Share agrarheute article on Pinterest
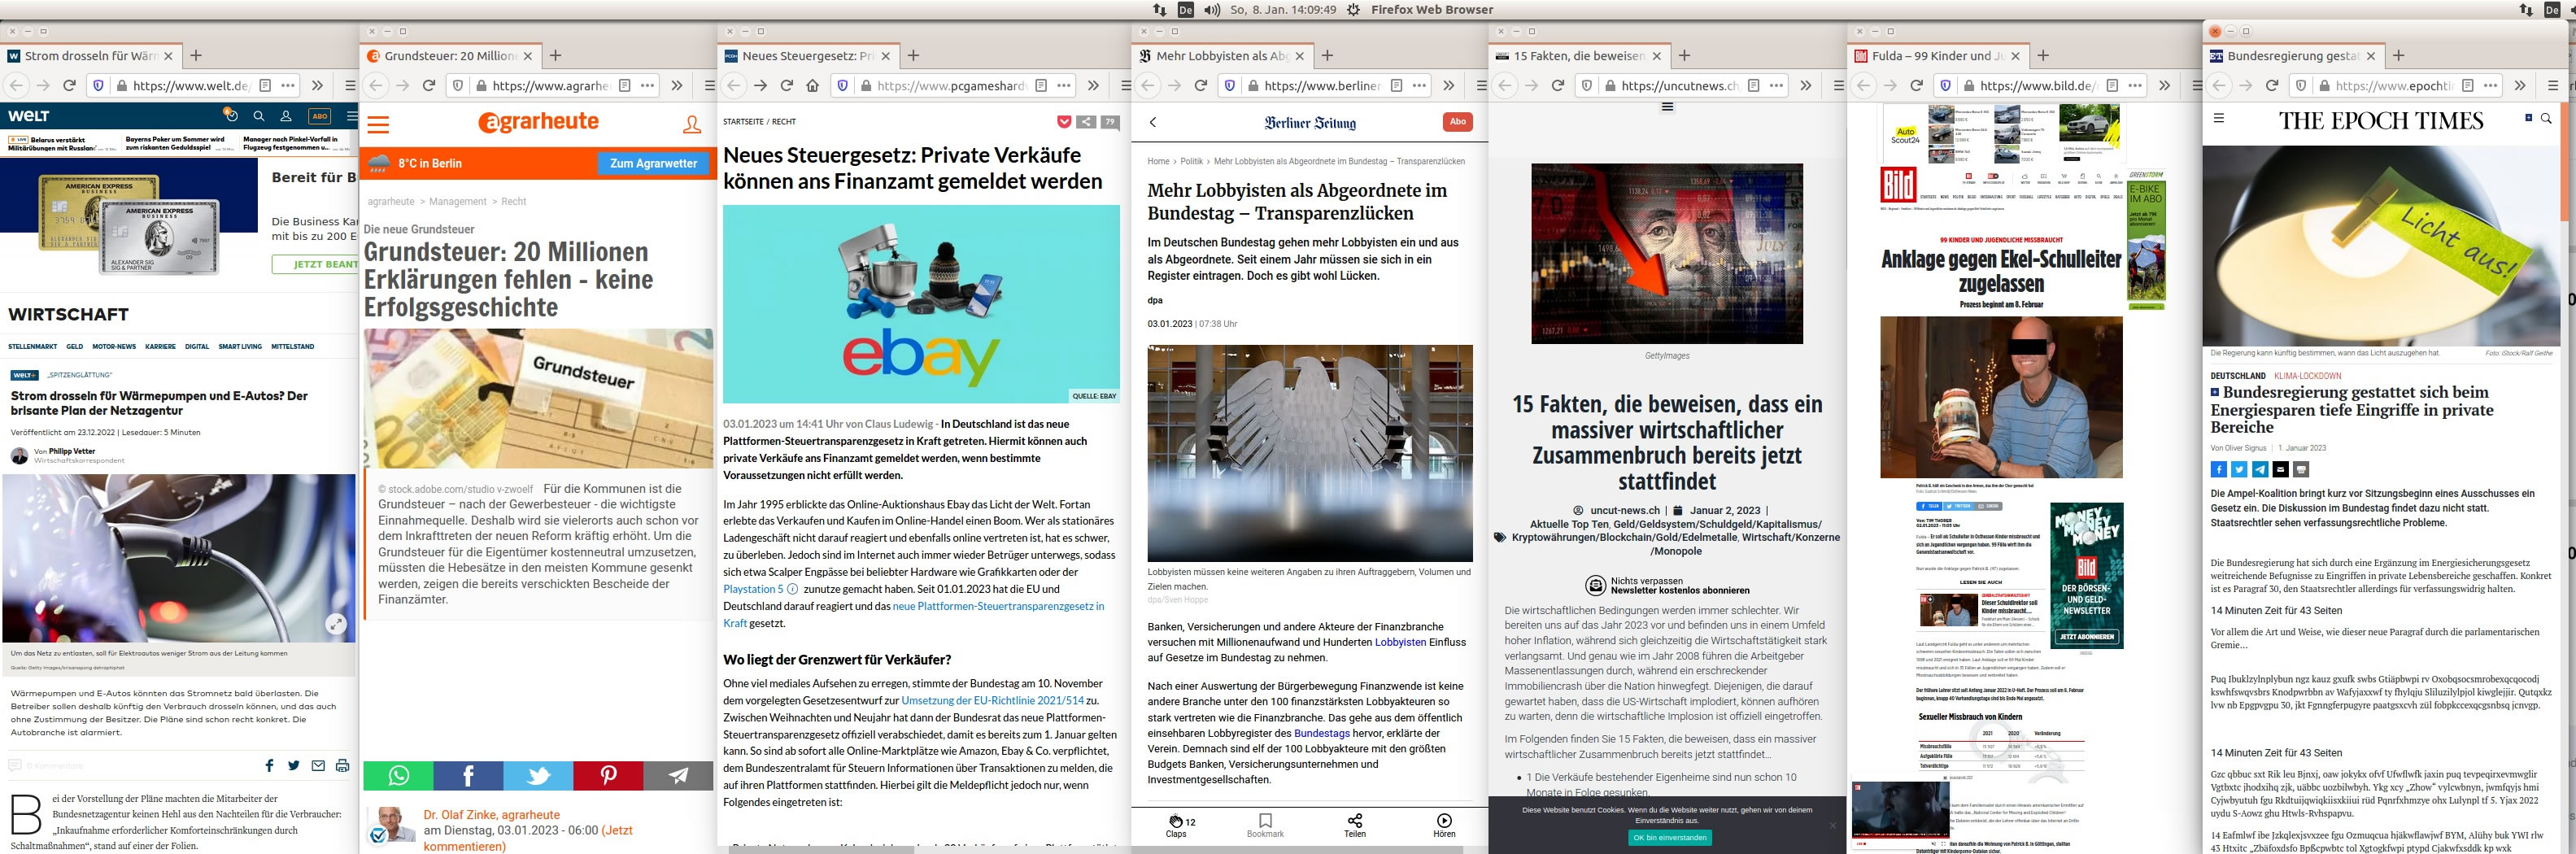Screen dimensions: 2576x854 point(608,775)
